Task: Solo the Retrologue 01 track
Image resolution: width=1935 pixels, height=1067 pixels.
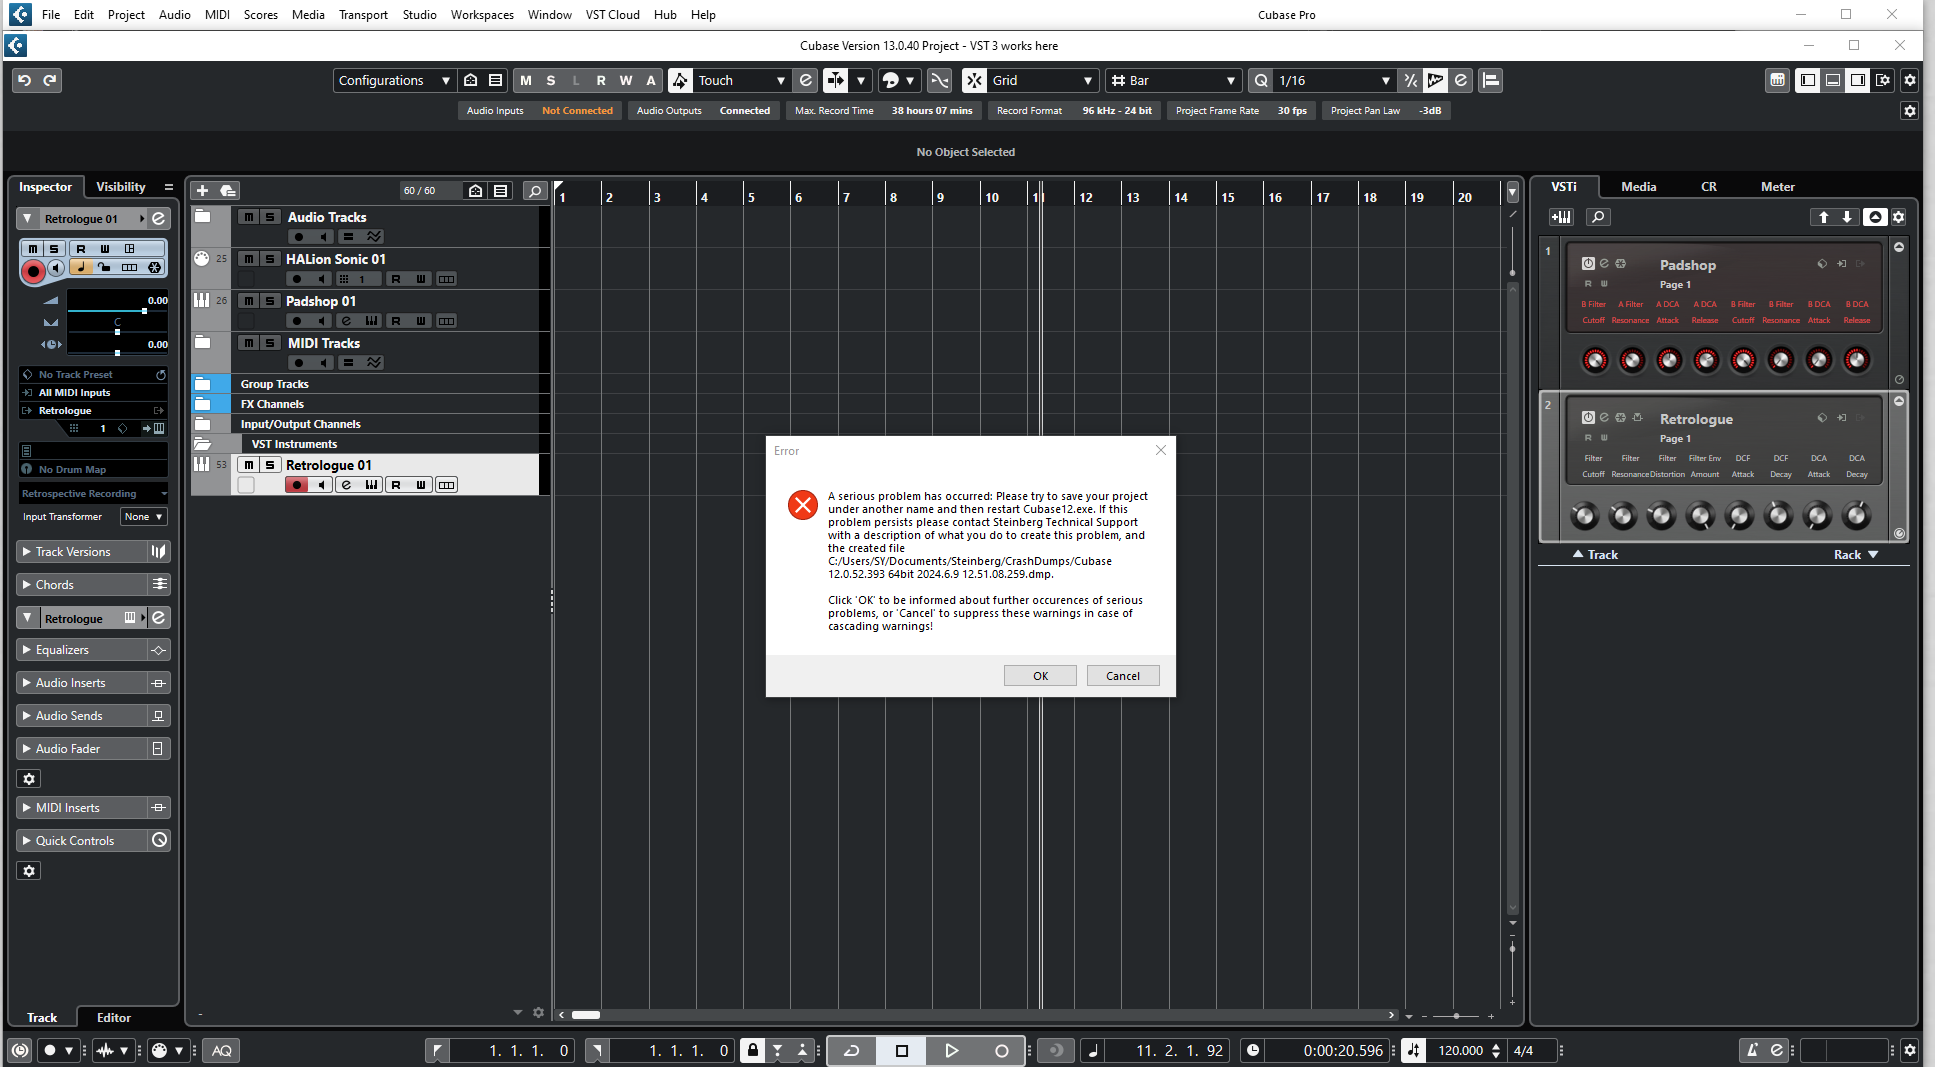Action: (269, 465)
